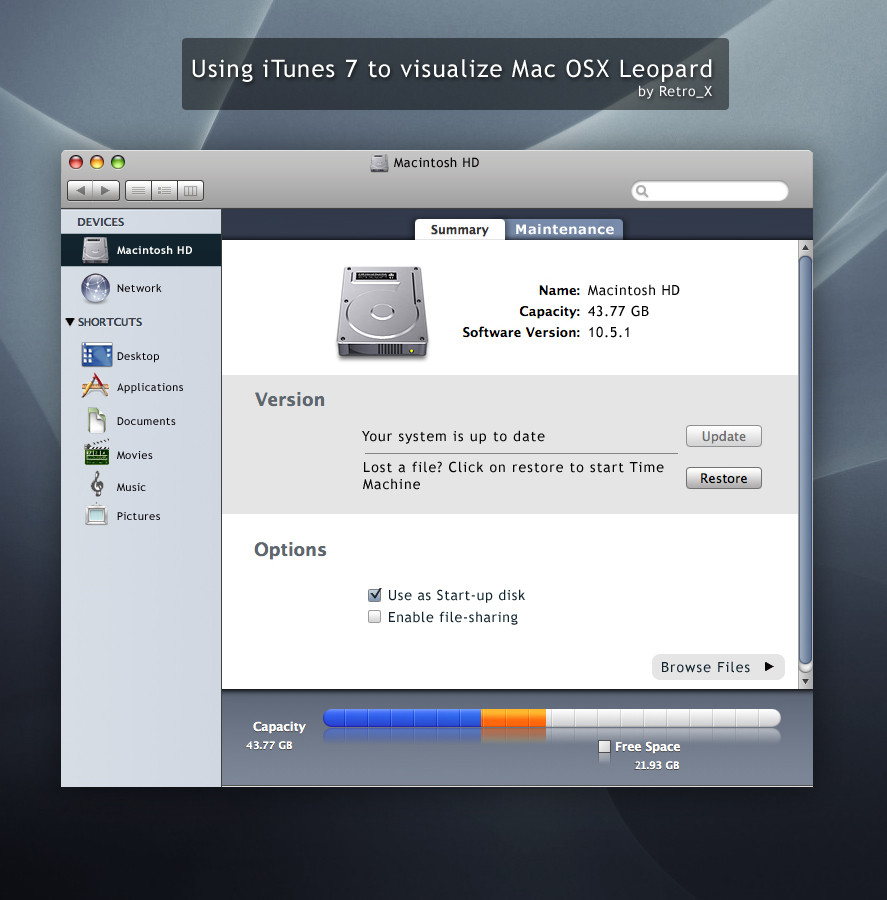Click the Update button
Viewport: 887px width, 900px height.
point(724,436)
